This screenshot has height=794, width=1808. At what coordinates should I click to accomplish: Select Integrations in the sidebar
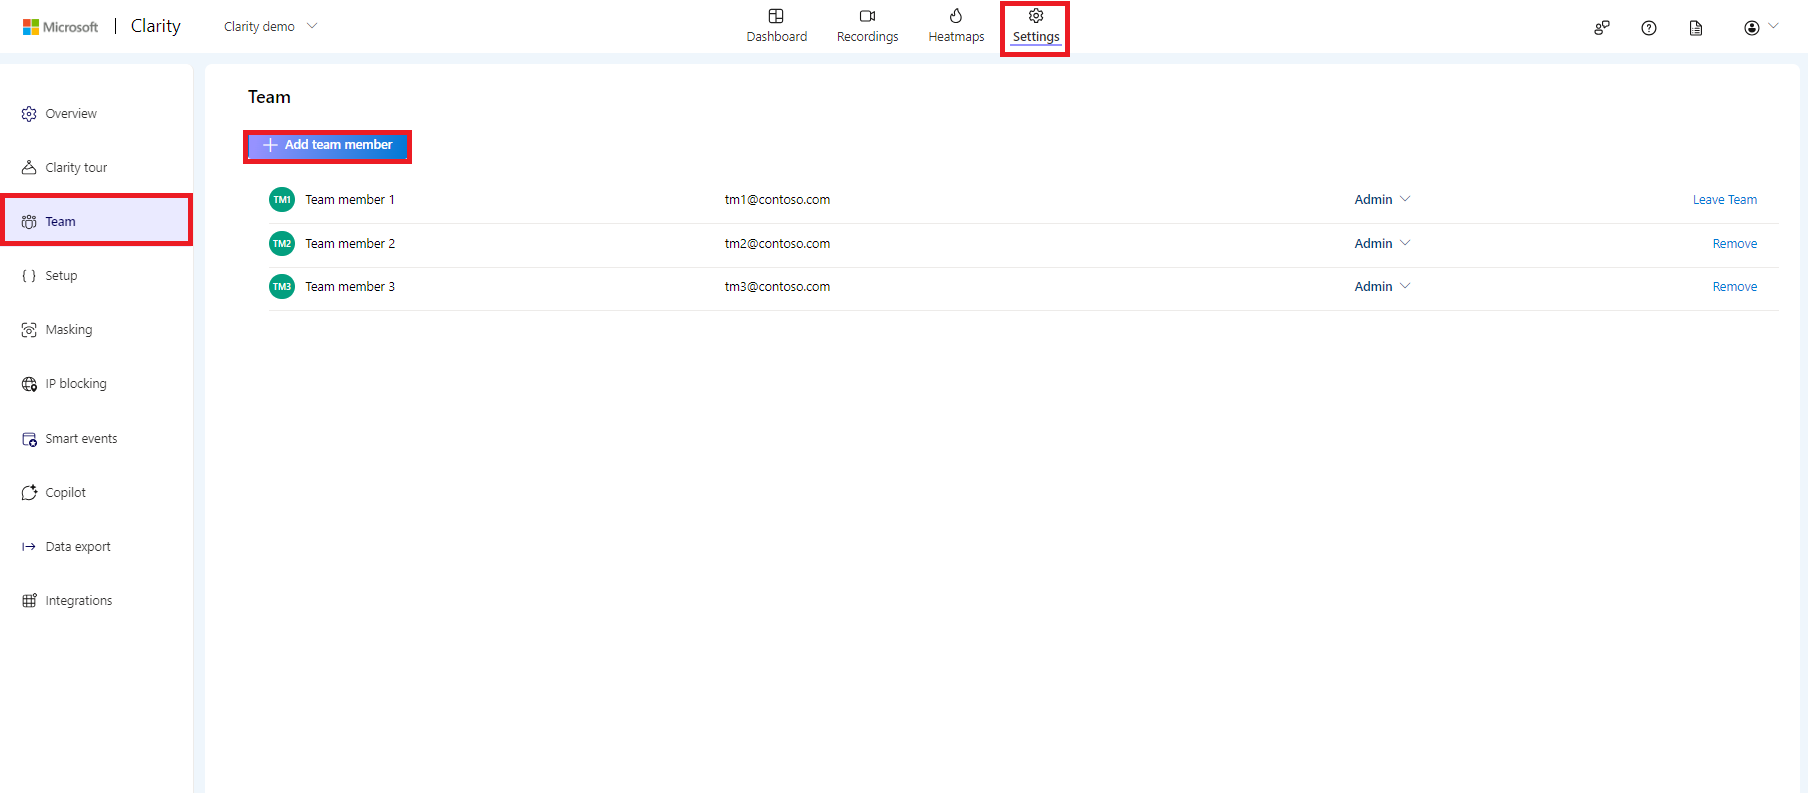(x=78, y=601)
